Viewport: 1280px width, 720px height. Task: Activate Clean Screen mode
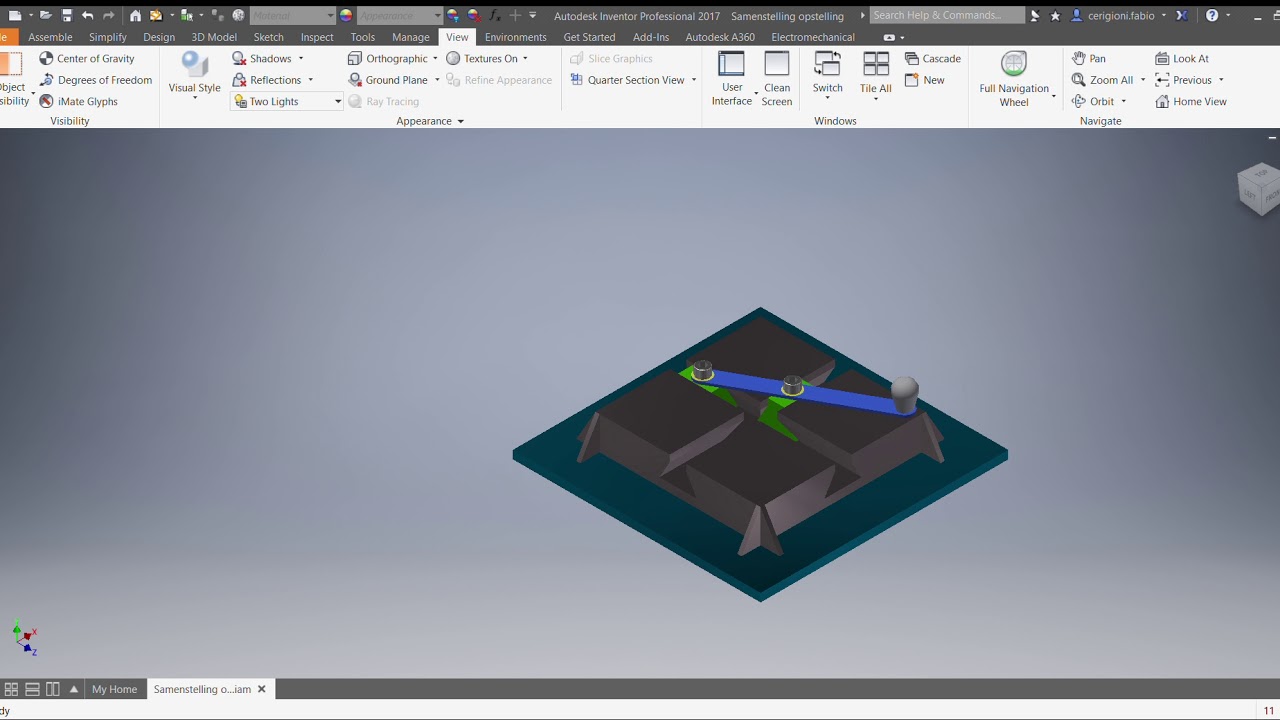(x=777, y=78)
